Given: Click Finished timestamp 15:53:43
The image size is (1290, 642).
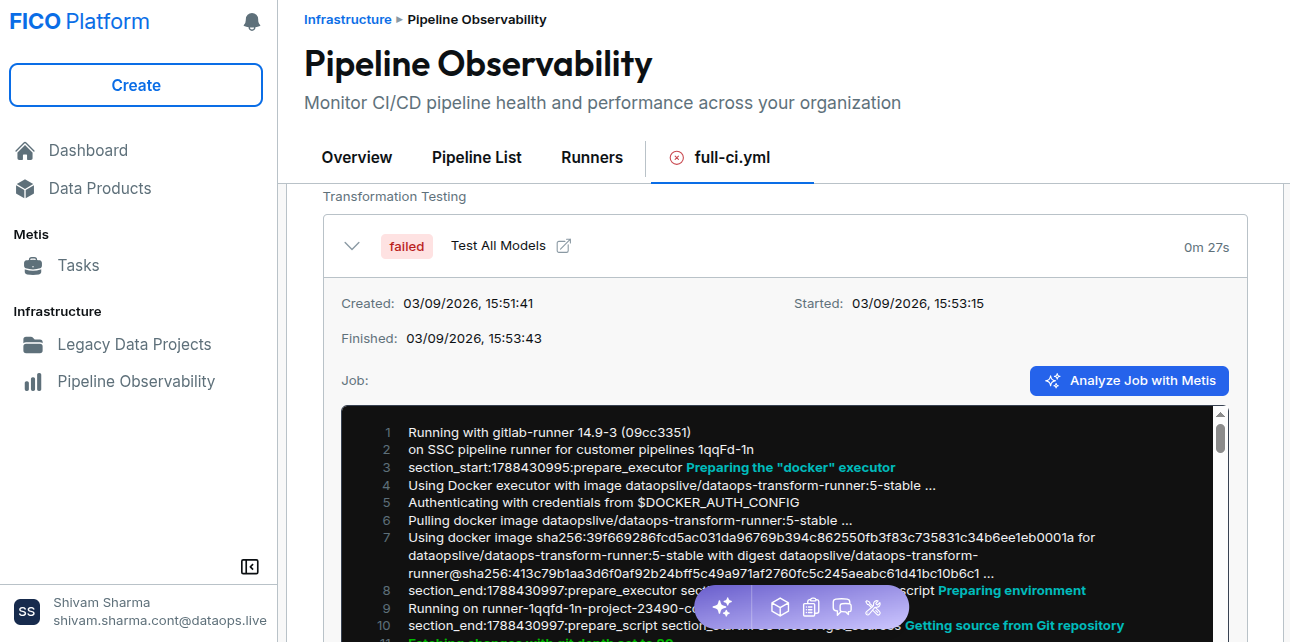Looking at the screenshot, I should pyautogui.click(x=474, y=339).
